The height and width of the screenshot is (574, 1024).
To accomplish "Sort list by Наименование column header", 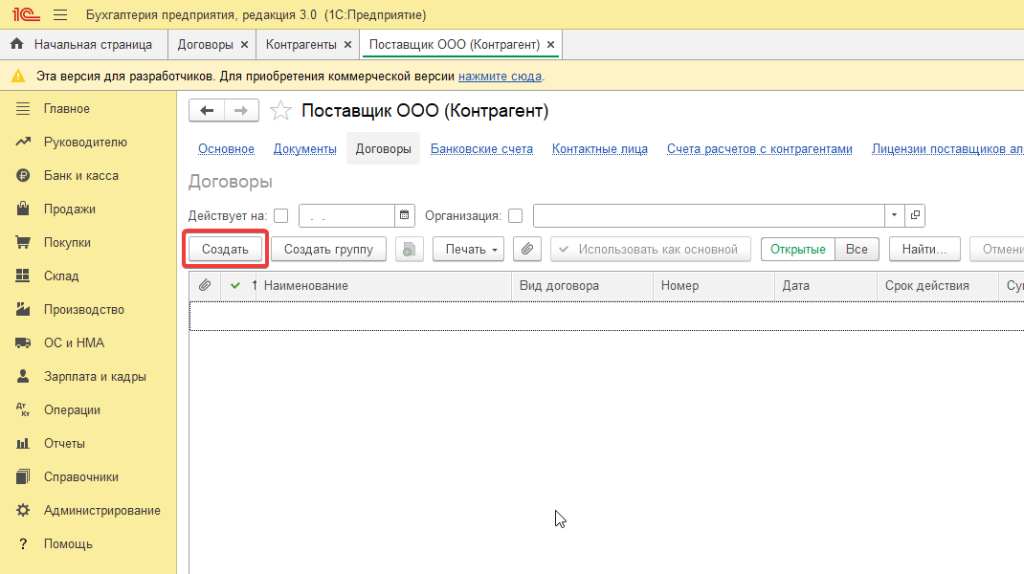I will (x=305, y=286).
